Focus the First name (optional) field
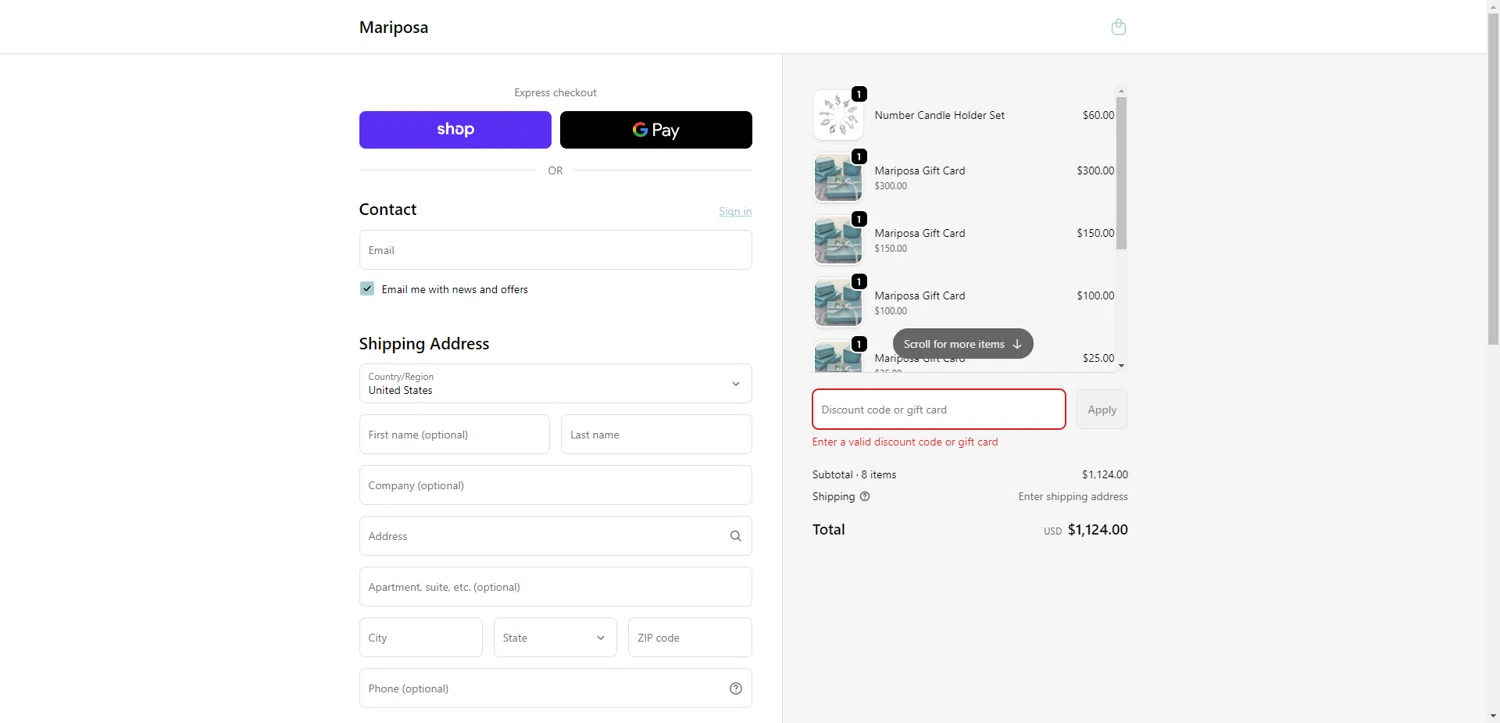1500x723 pixels. point(454,434)
